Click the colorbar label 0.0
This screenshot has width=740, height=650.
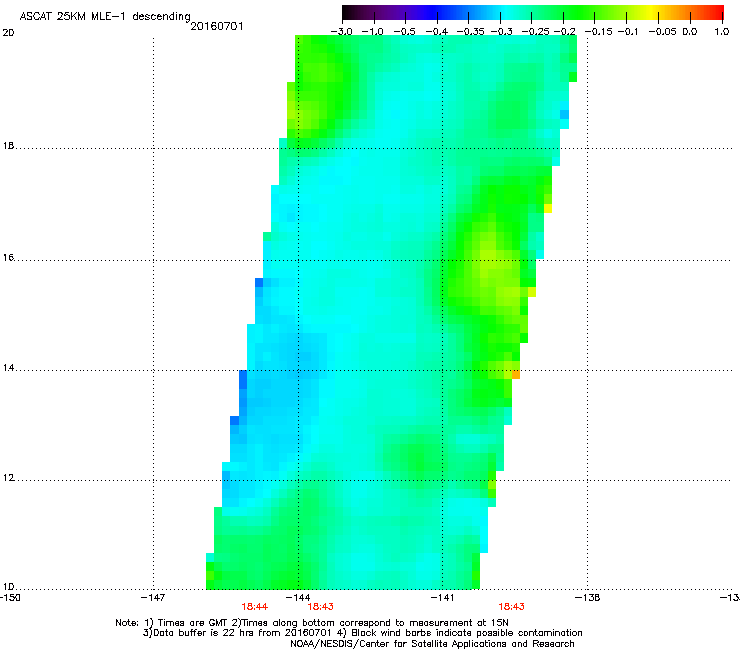tap(690, 32)
